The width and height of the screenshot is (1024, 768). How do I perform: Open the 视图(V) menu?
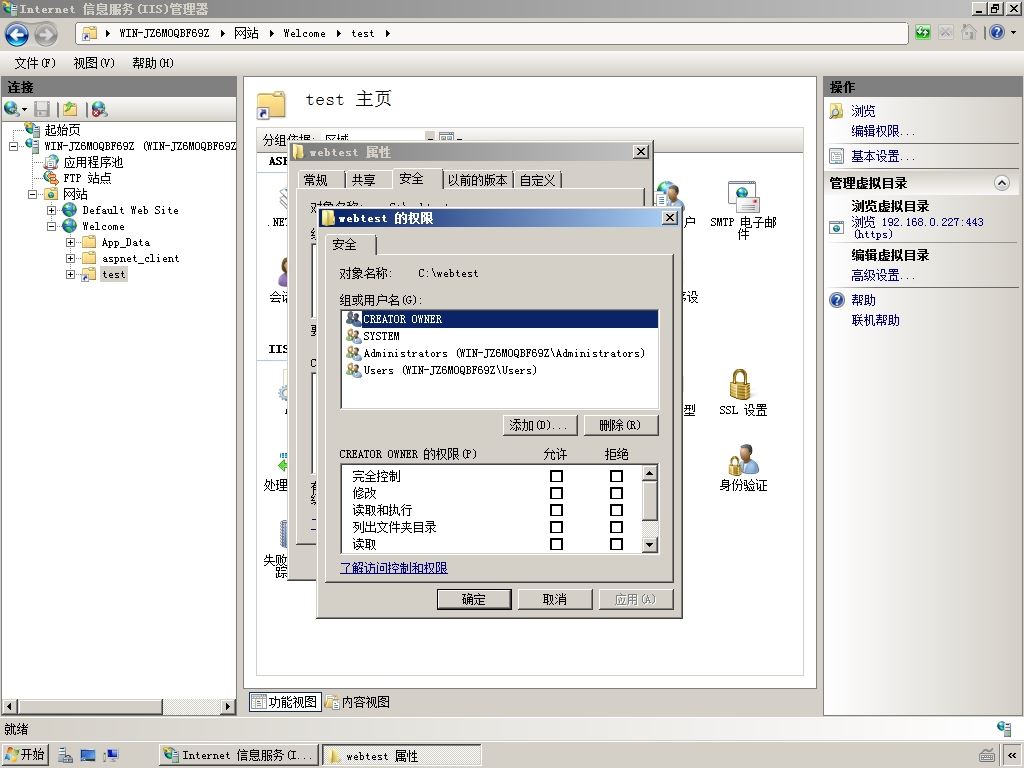[94, 63]
